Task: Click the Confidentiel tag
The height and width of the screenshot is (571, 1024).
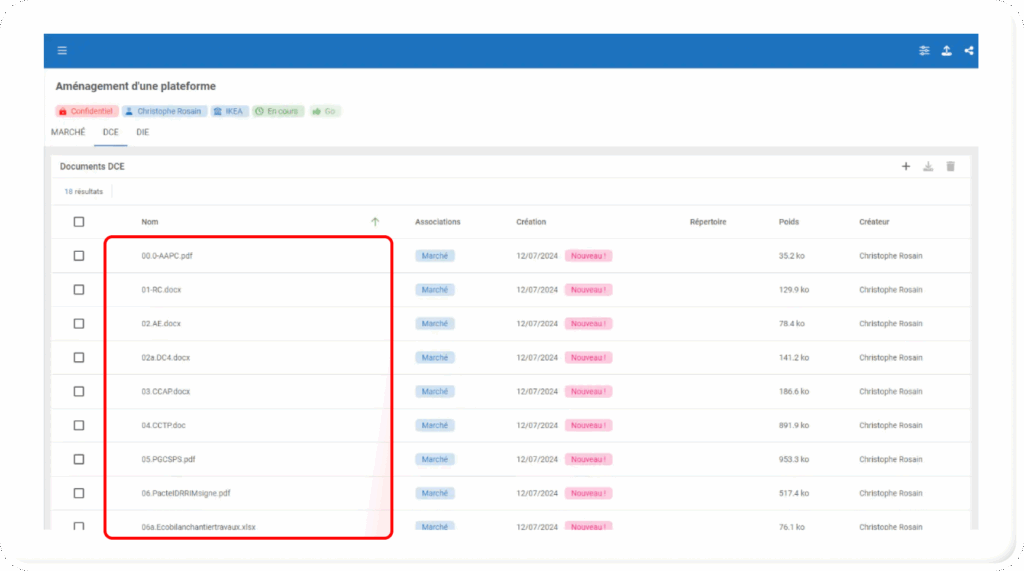Action: (x=87, y=111)
